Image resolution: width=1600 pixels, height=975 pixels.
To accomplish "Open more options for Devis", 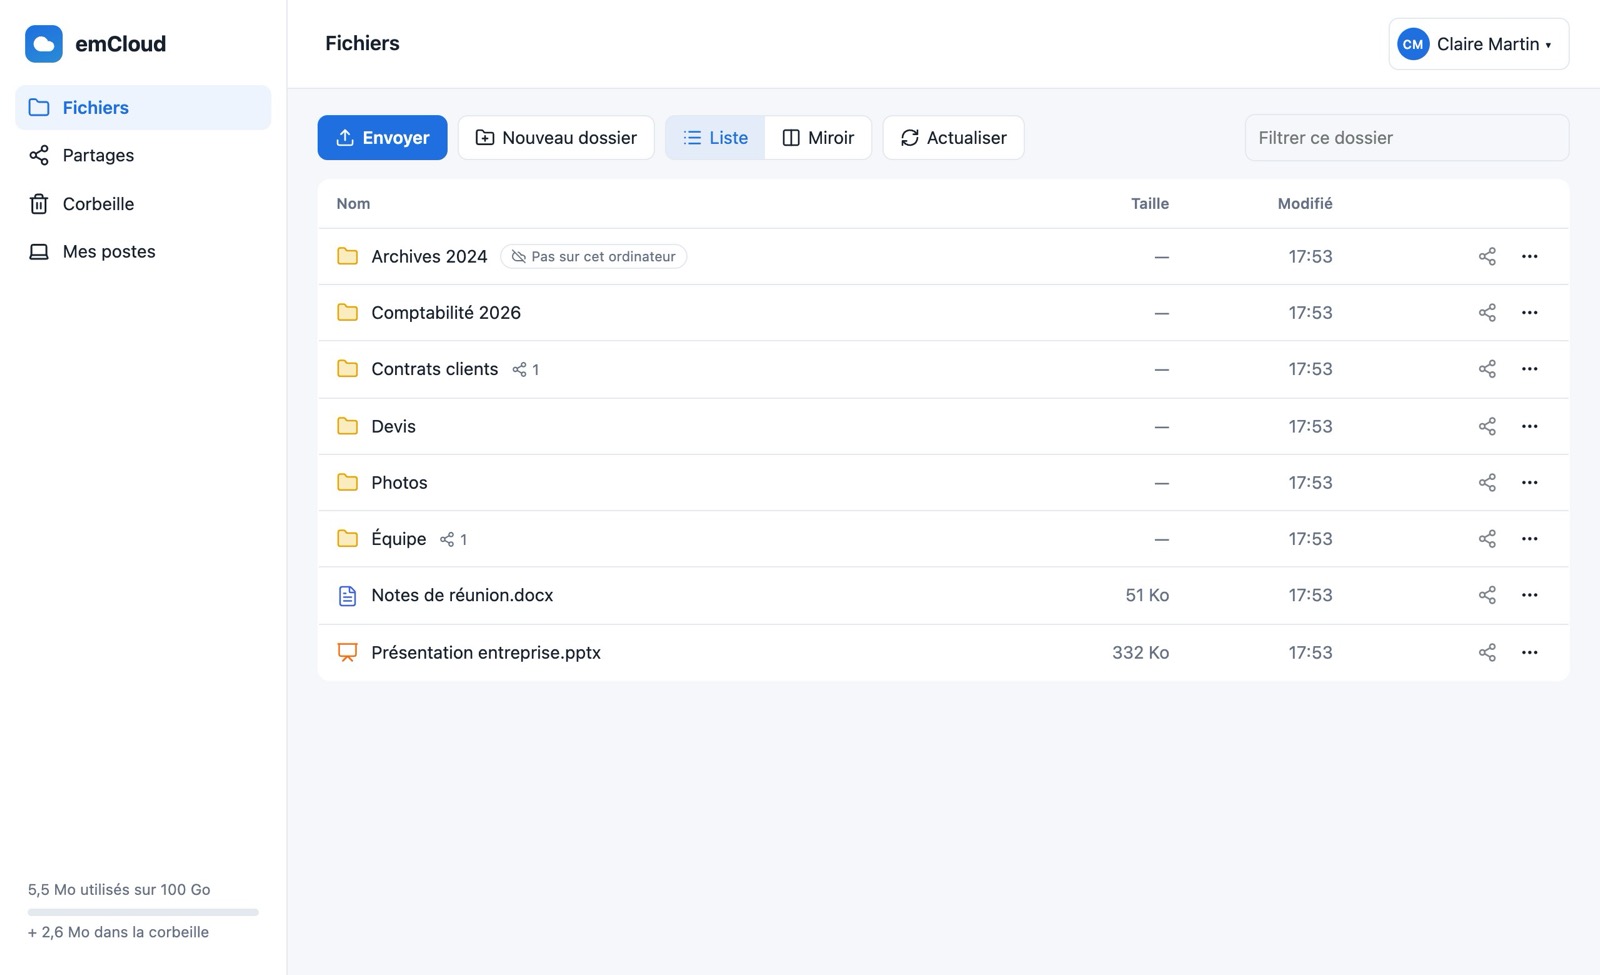I will [1529, 426].
